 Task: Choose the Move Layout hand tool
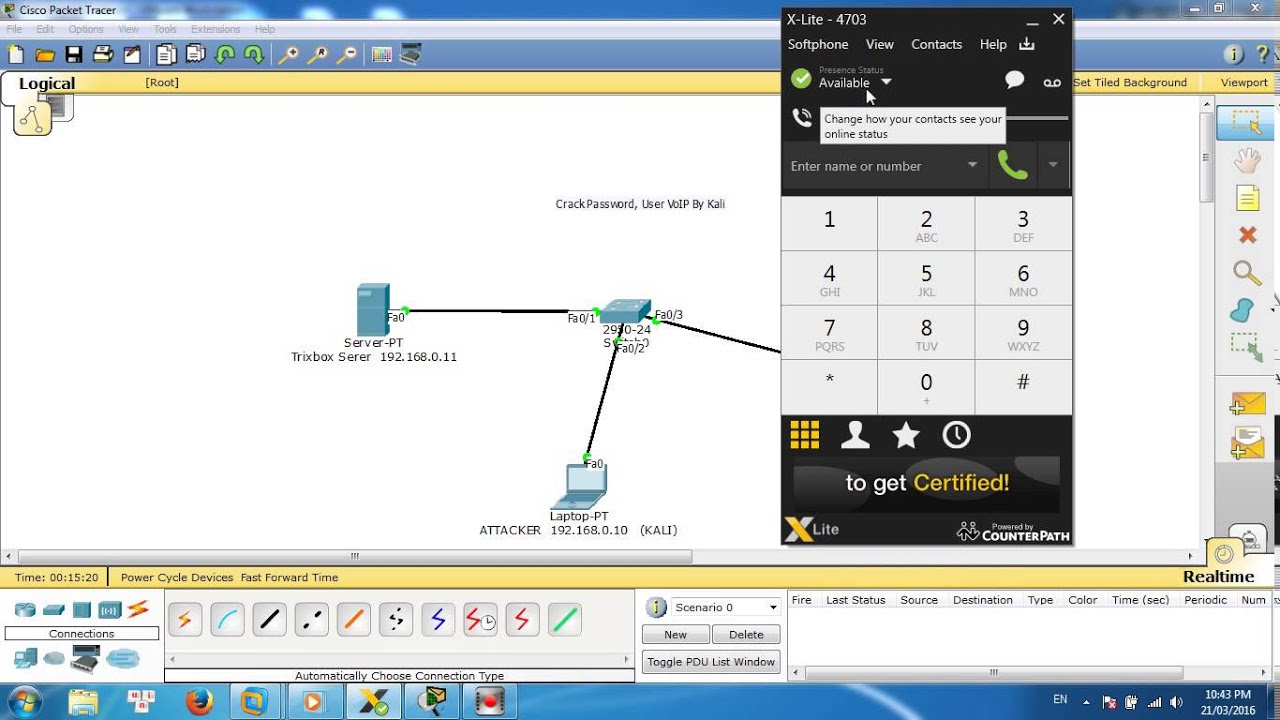[x=1246, y=160]
